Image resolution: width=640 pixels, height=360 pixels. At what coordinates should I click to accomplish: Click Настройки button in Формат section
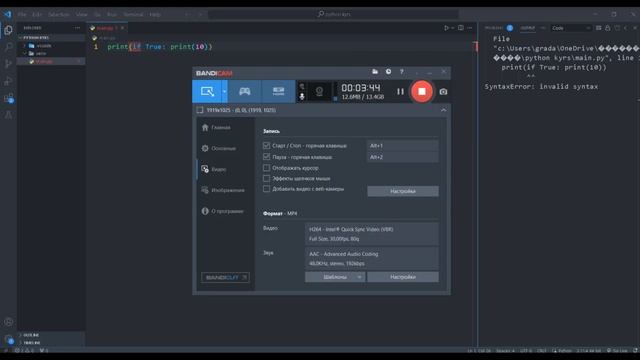(403, 277)
